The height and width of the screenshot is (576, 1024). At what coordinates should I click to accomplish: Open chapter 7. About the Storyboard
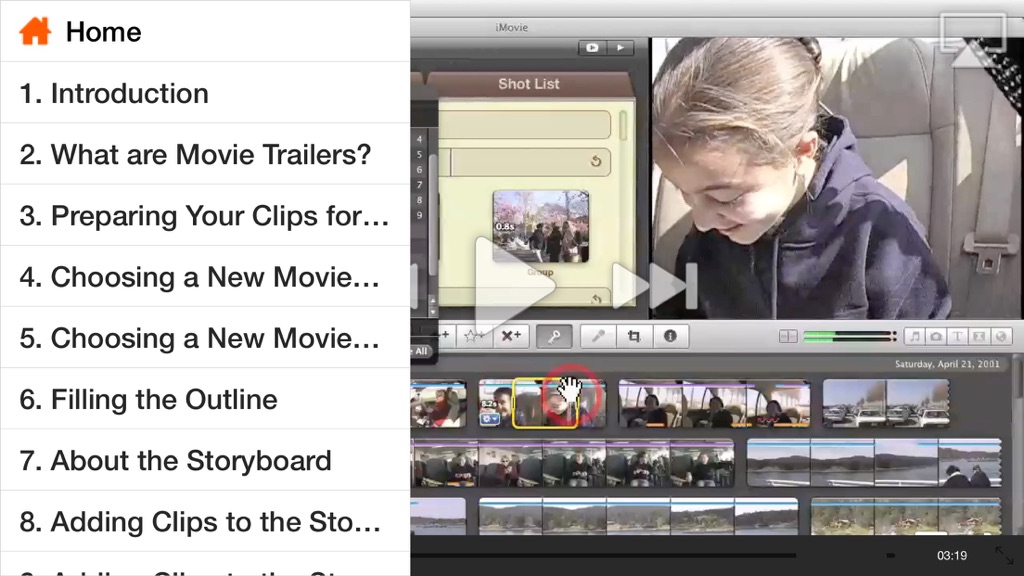205,460
